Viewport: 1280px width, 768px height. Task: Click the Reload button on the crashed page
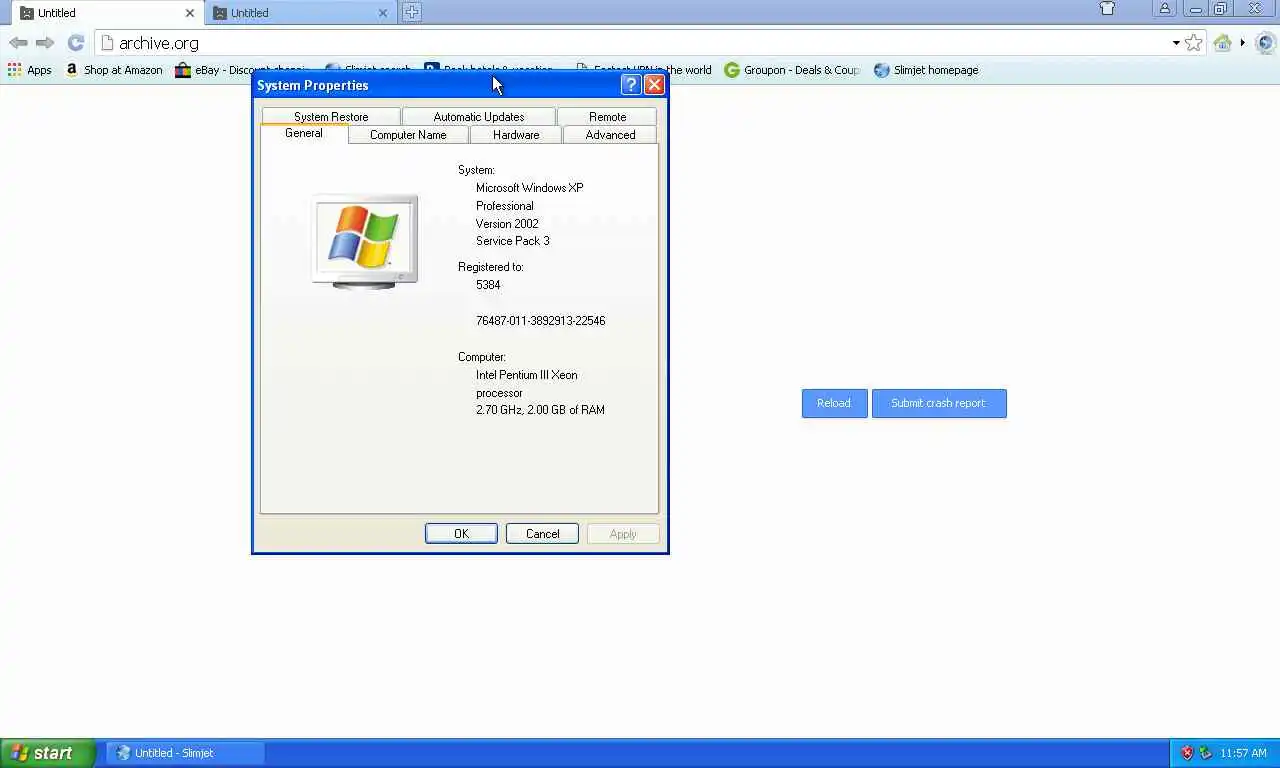(834, 403)
